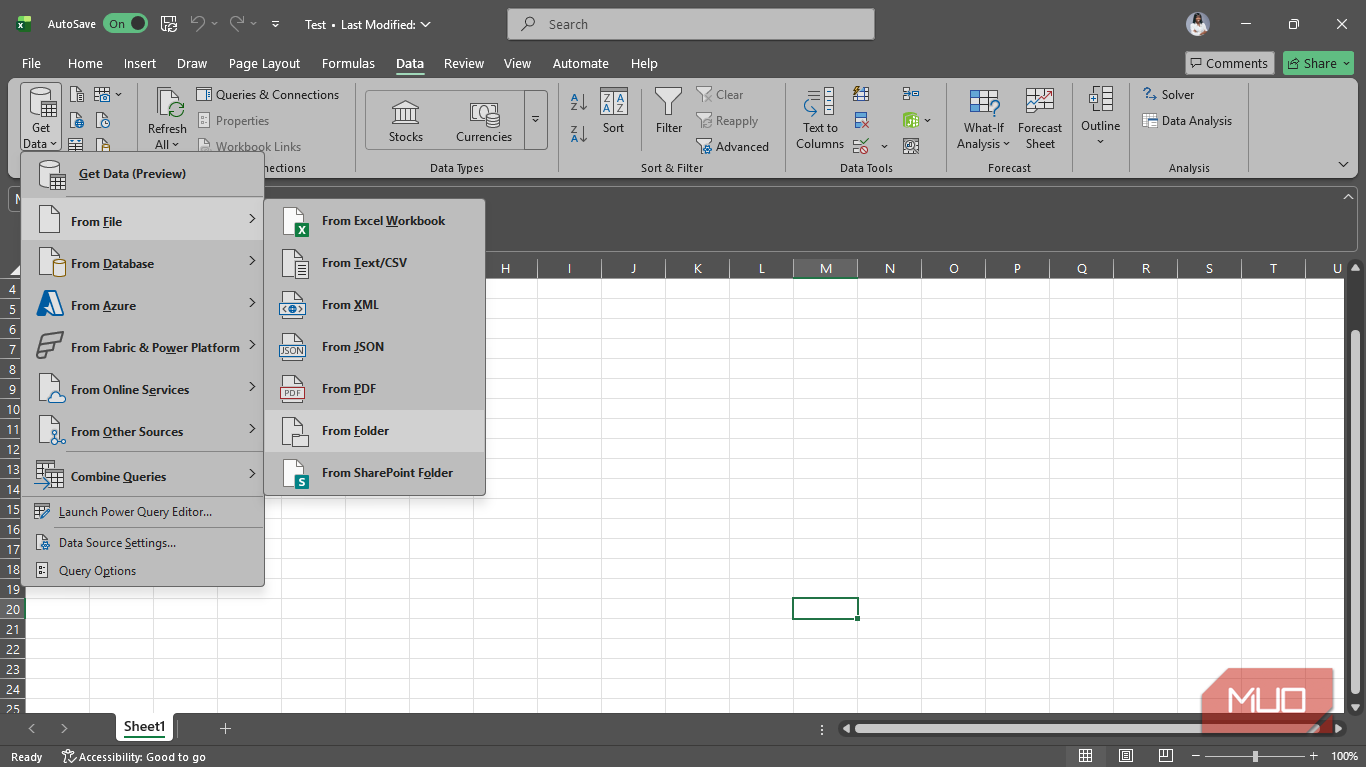Switch to the Insert tab
1366x768 pixels.
(140, 63)
